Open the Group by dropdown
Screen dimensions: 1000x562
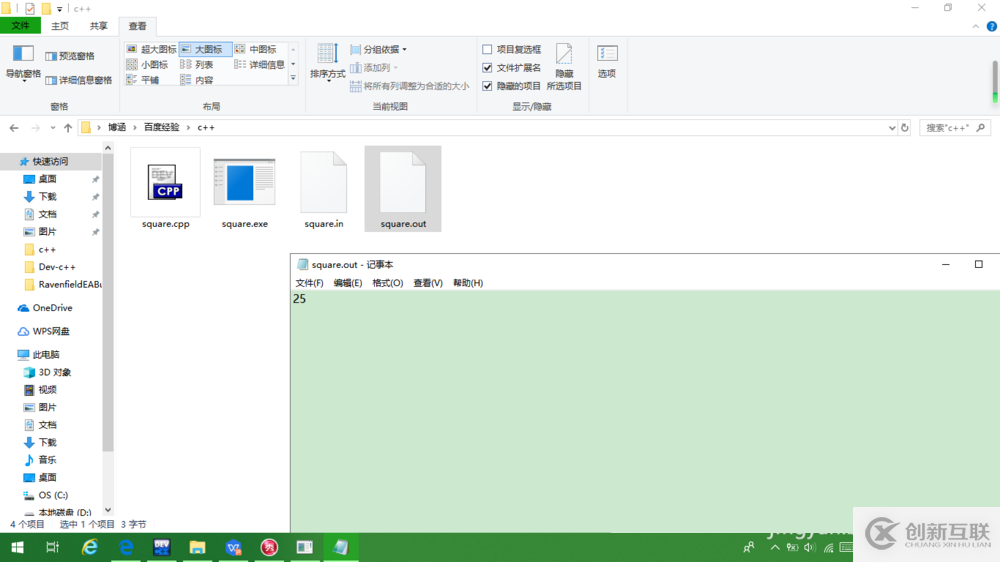tap(378, 49)
